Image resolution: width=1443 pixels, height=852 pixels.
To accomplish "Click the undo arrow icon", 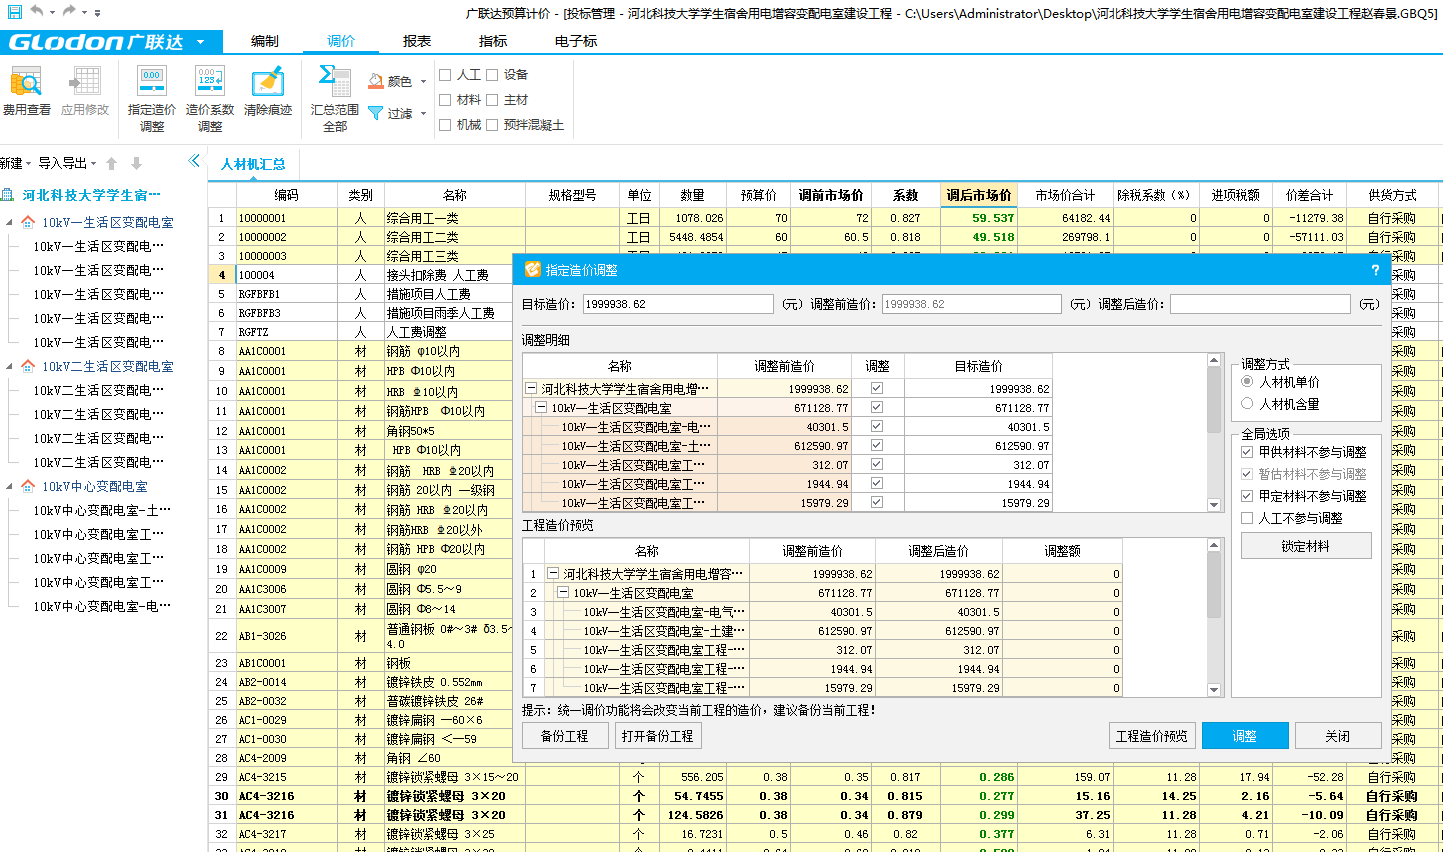I will (x=36, y=11).
